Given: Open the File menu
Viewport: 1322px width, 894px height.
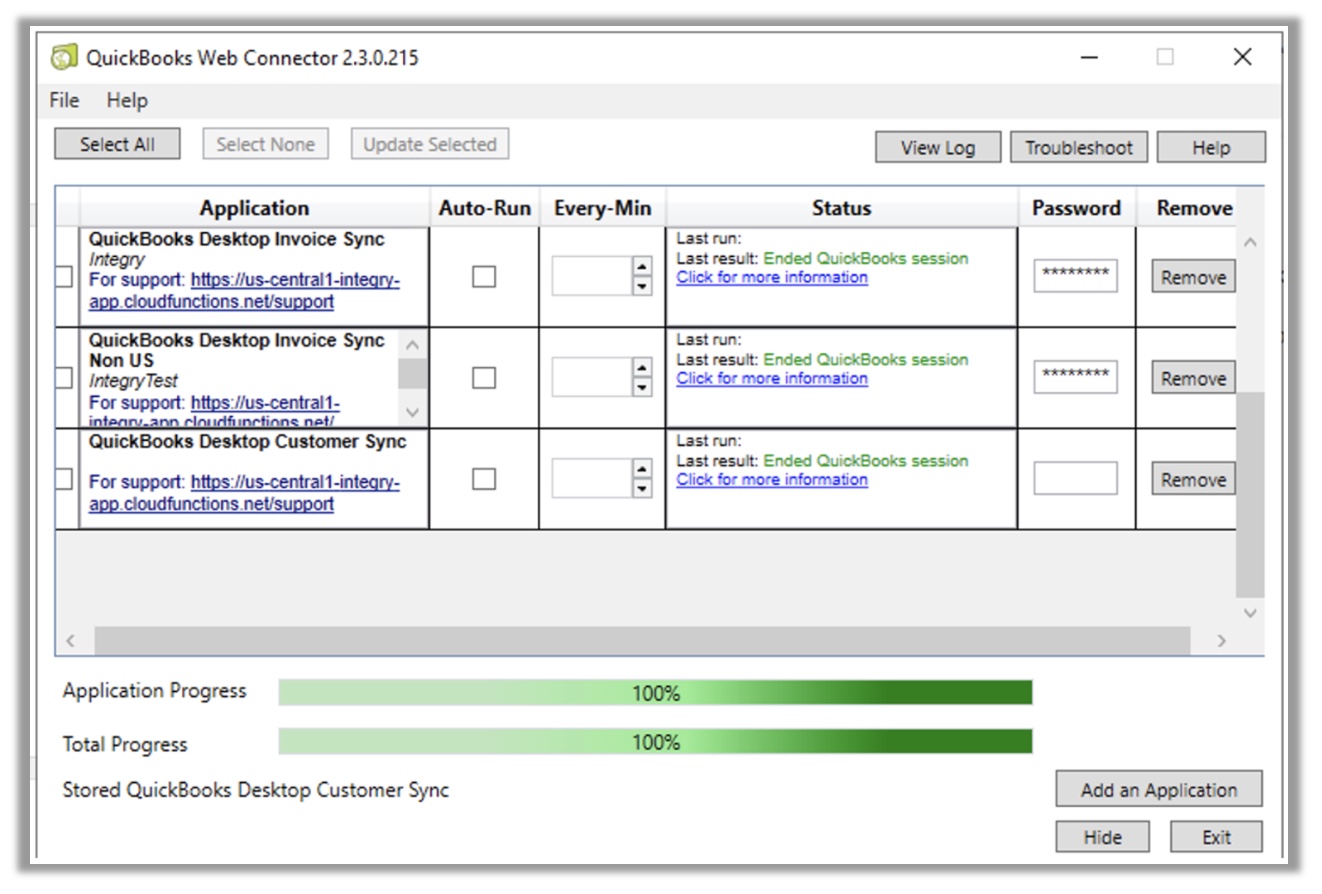Looking at the screenshot, I should (64, 100).
